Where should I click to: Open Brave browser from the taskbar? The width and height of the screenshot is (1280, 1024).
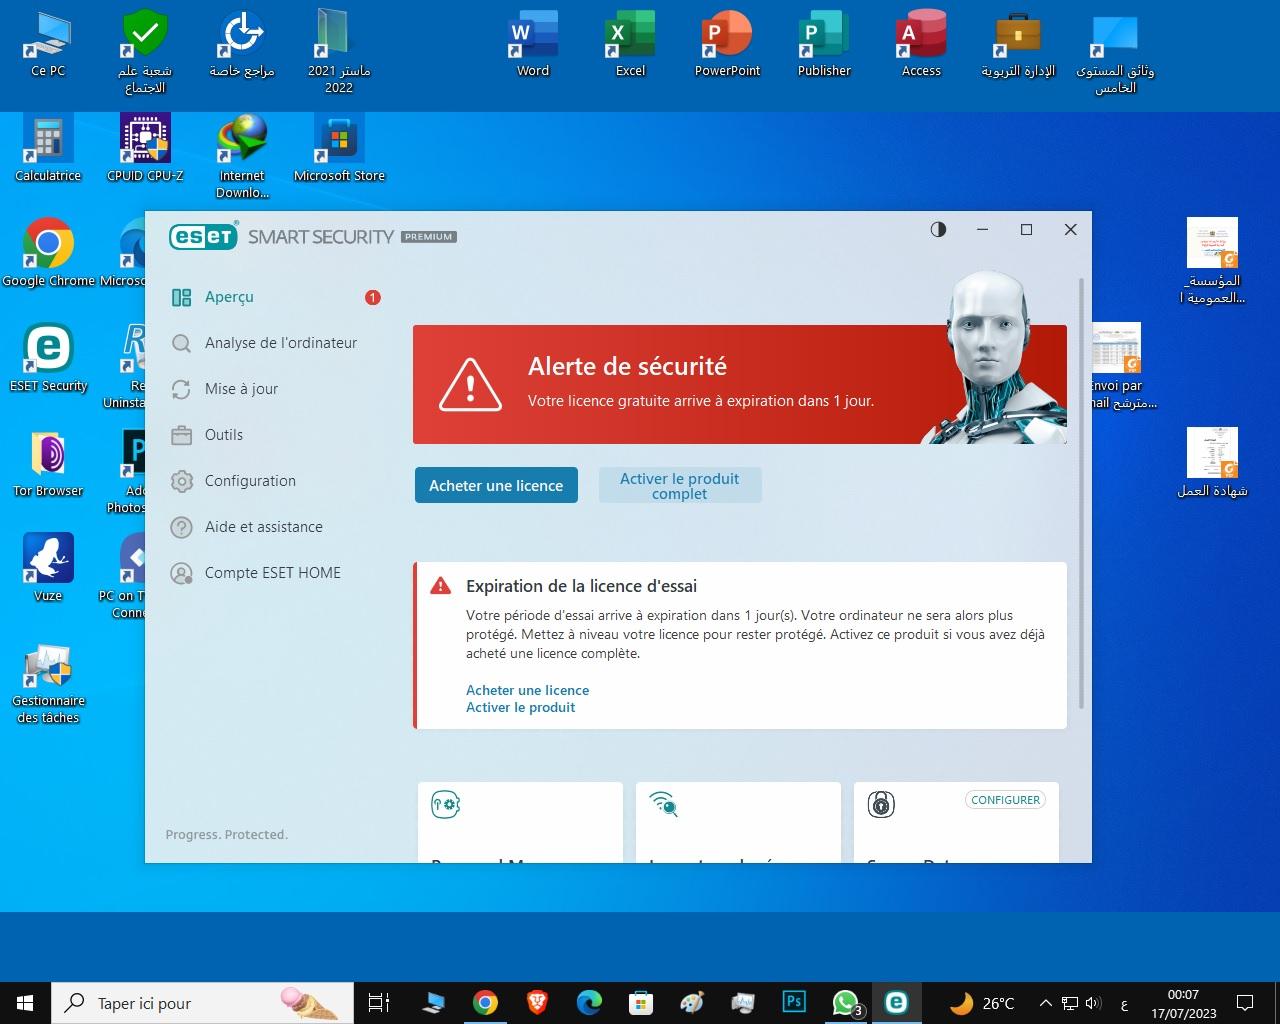coord(537,1002)
